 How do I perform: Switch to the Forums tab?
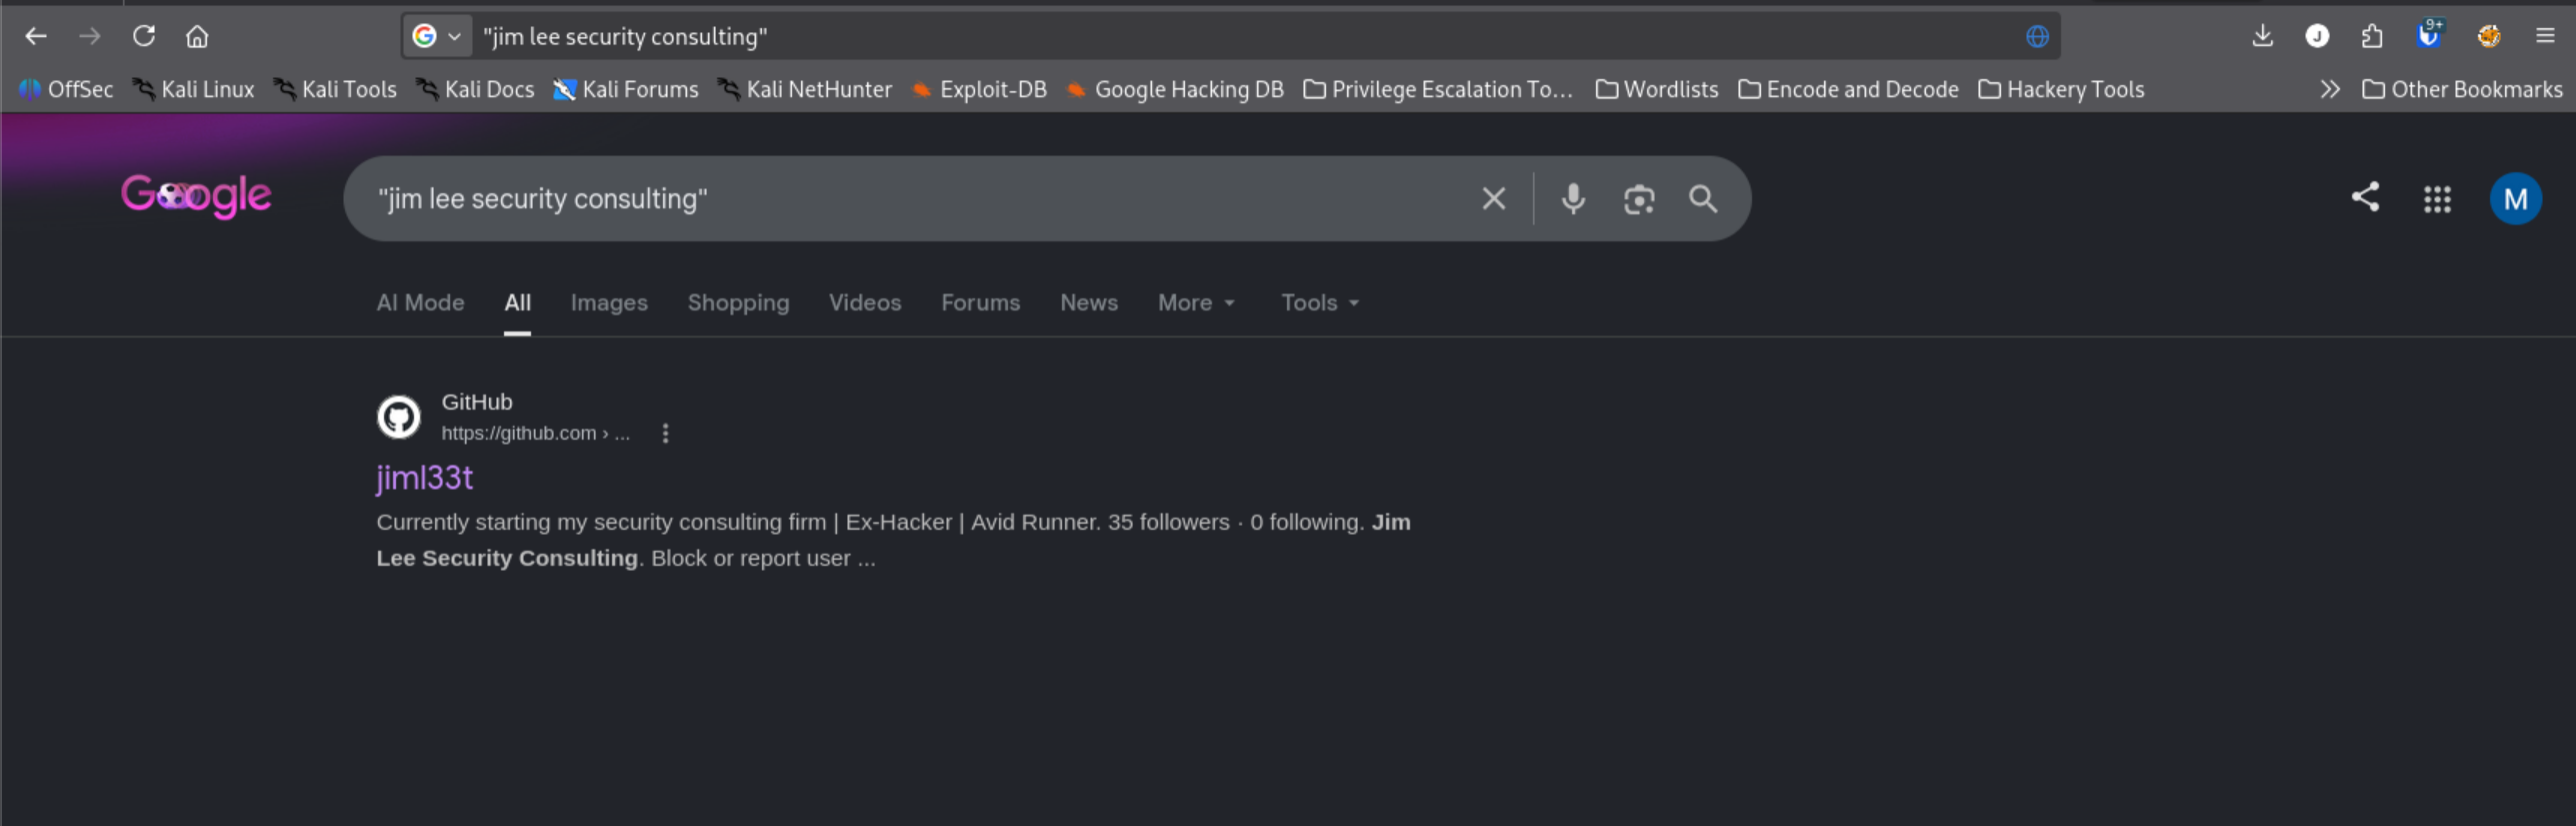click(x=980, y=303)
